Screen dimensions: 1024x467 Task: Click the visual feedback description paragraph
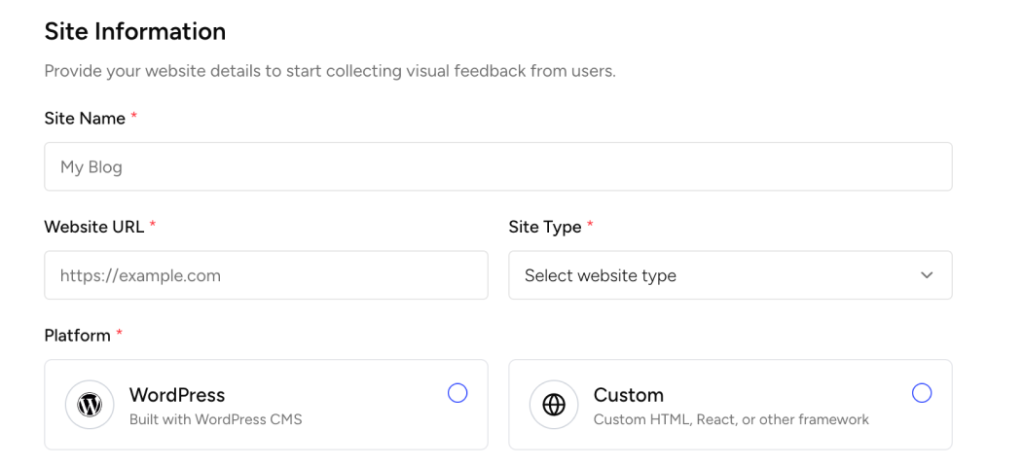[329, 72]
